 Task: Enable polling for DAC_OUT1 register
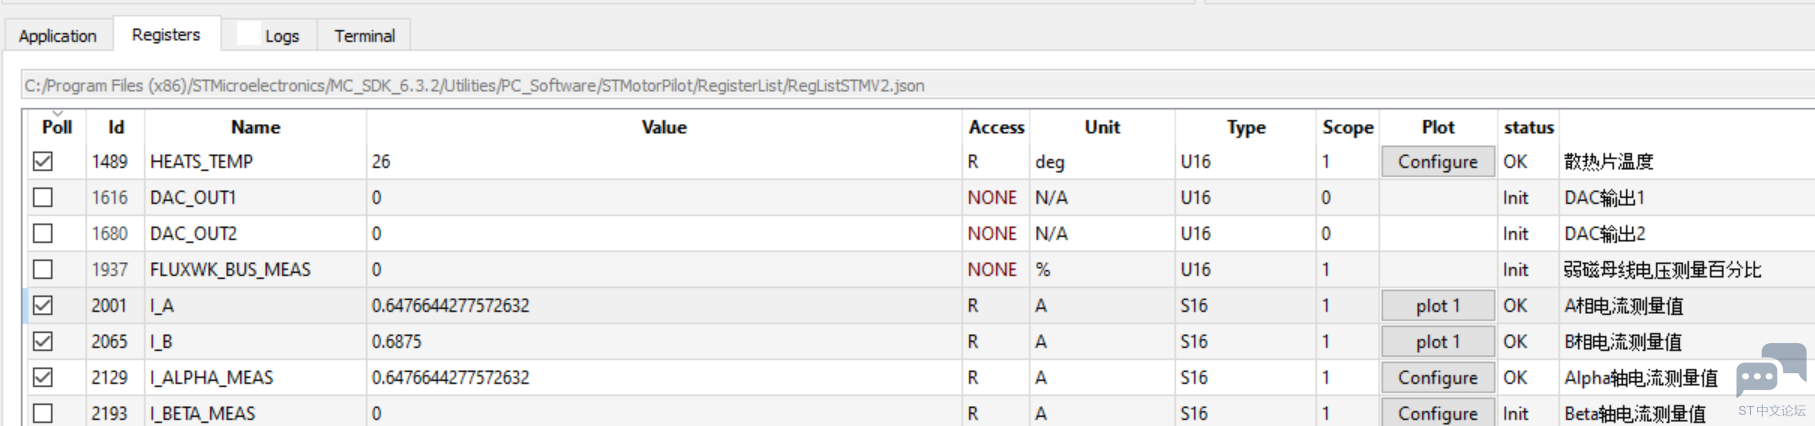43,197
